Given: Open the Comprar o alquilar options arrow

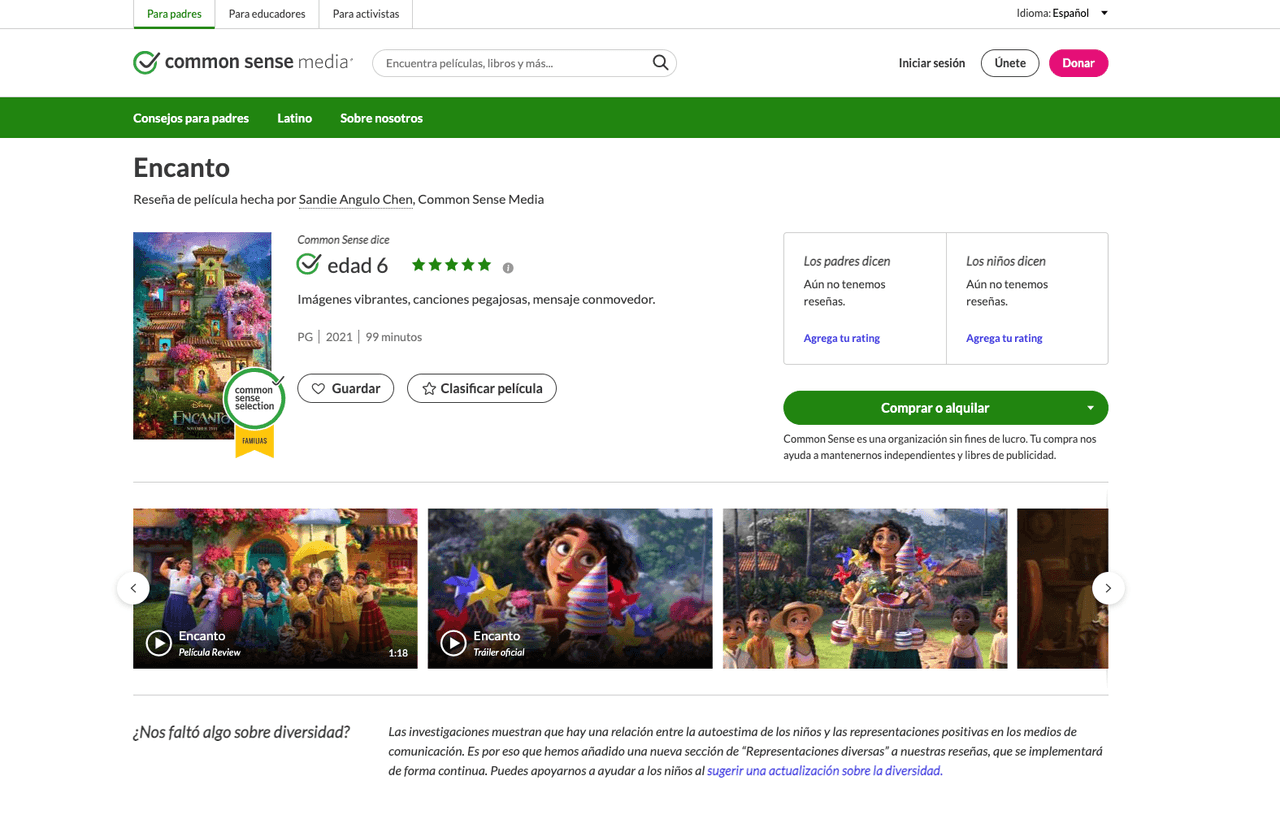Looking at the screenshot, I should pyautogui.click(x=1090, y=407).
